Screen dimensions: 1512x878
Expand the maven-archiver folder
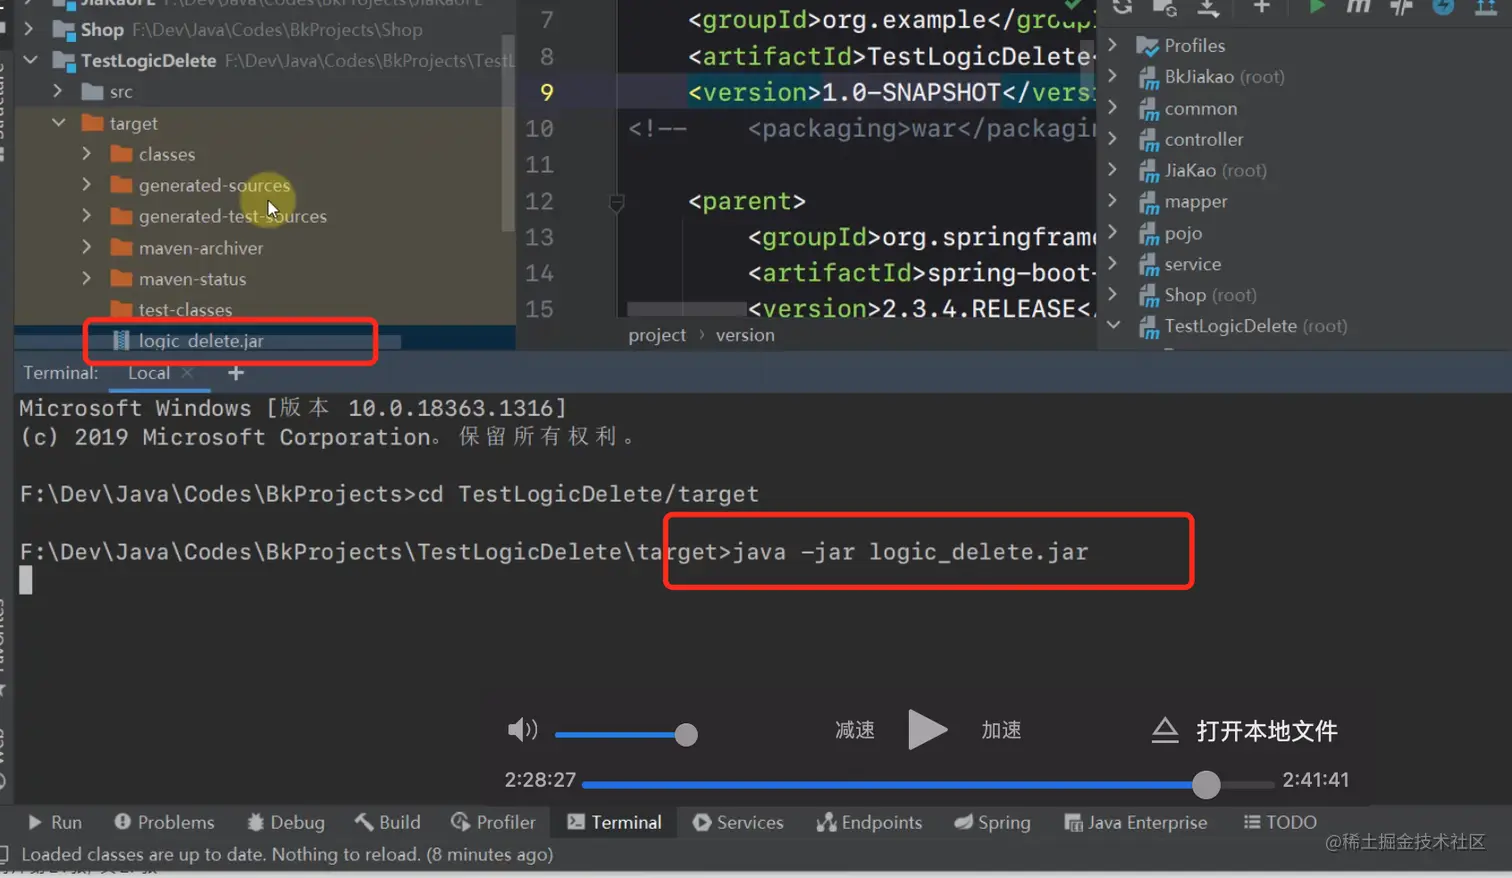pos(87,248)
